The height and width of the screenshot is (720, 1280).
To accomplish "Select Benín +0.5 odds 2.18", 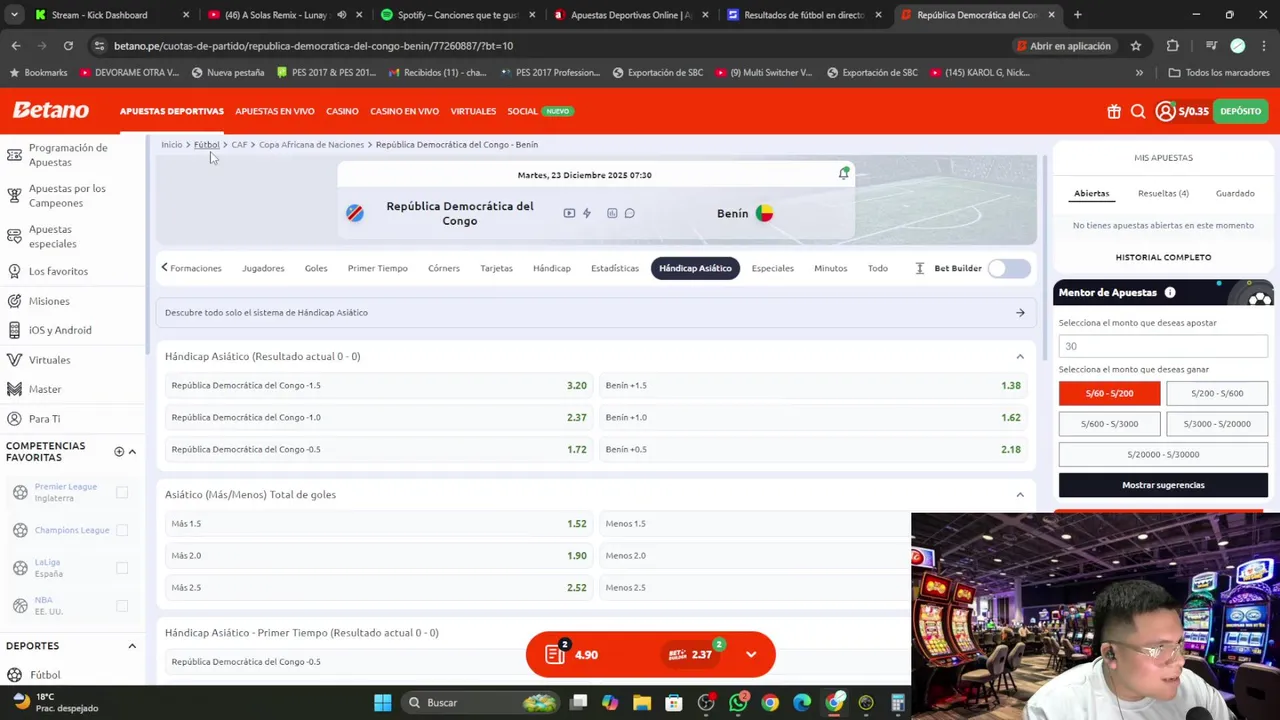I will point(813,449).
